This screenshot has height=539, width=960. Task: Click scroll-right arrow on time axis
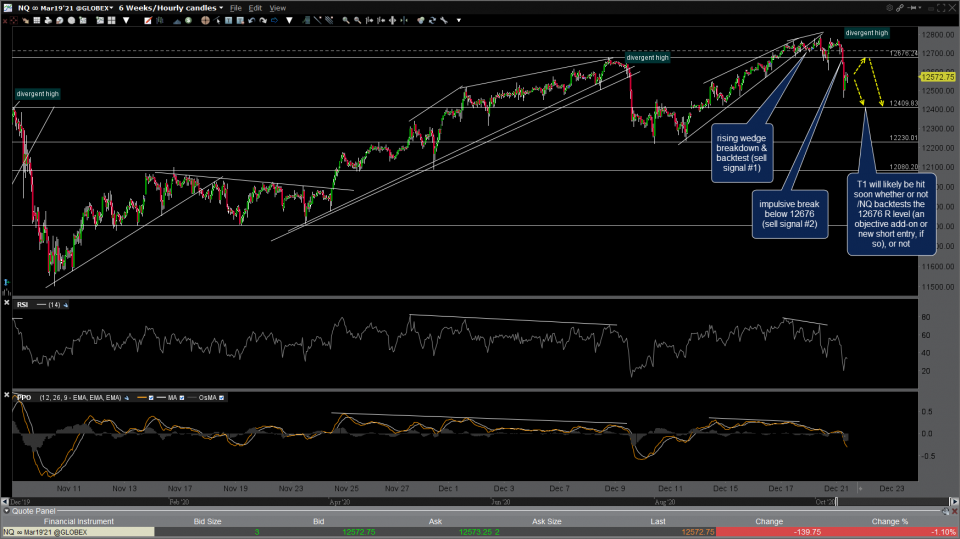coord(954,502)
